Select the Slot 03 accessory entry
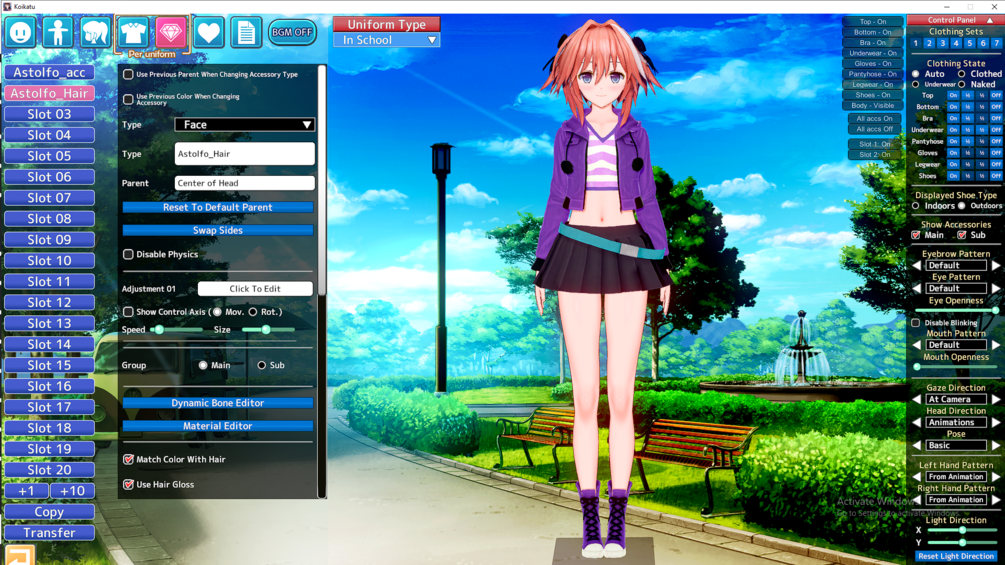Viewport: 1005px width, 565px height. coord(49,114)
